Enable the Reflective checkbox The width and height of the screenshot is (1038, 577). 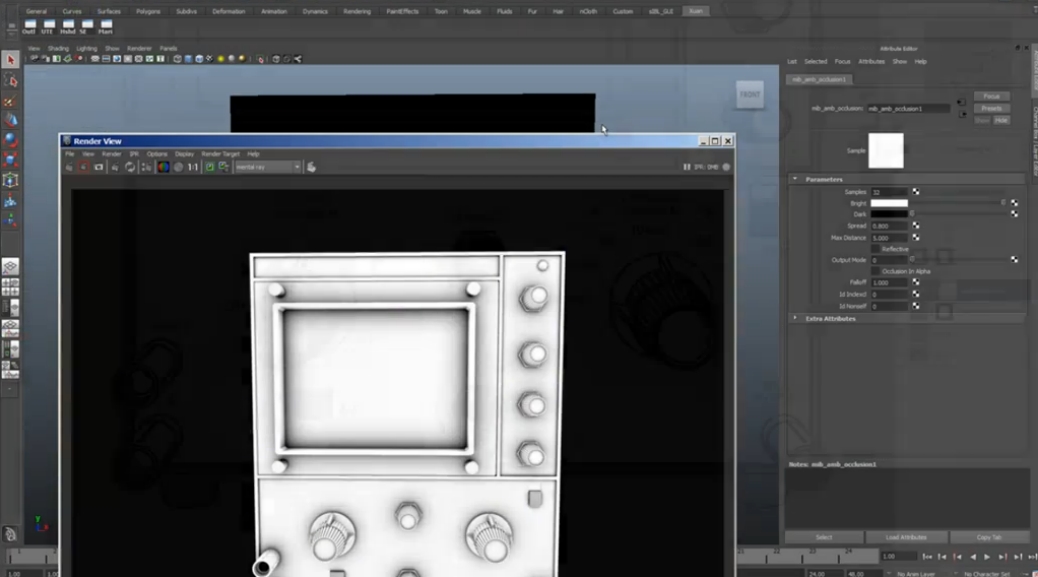[875, 249]
